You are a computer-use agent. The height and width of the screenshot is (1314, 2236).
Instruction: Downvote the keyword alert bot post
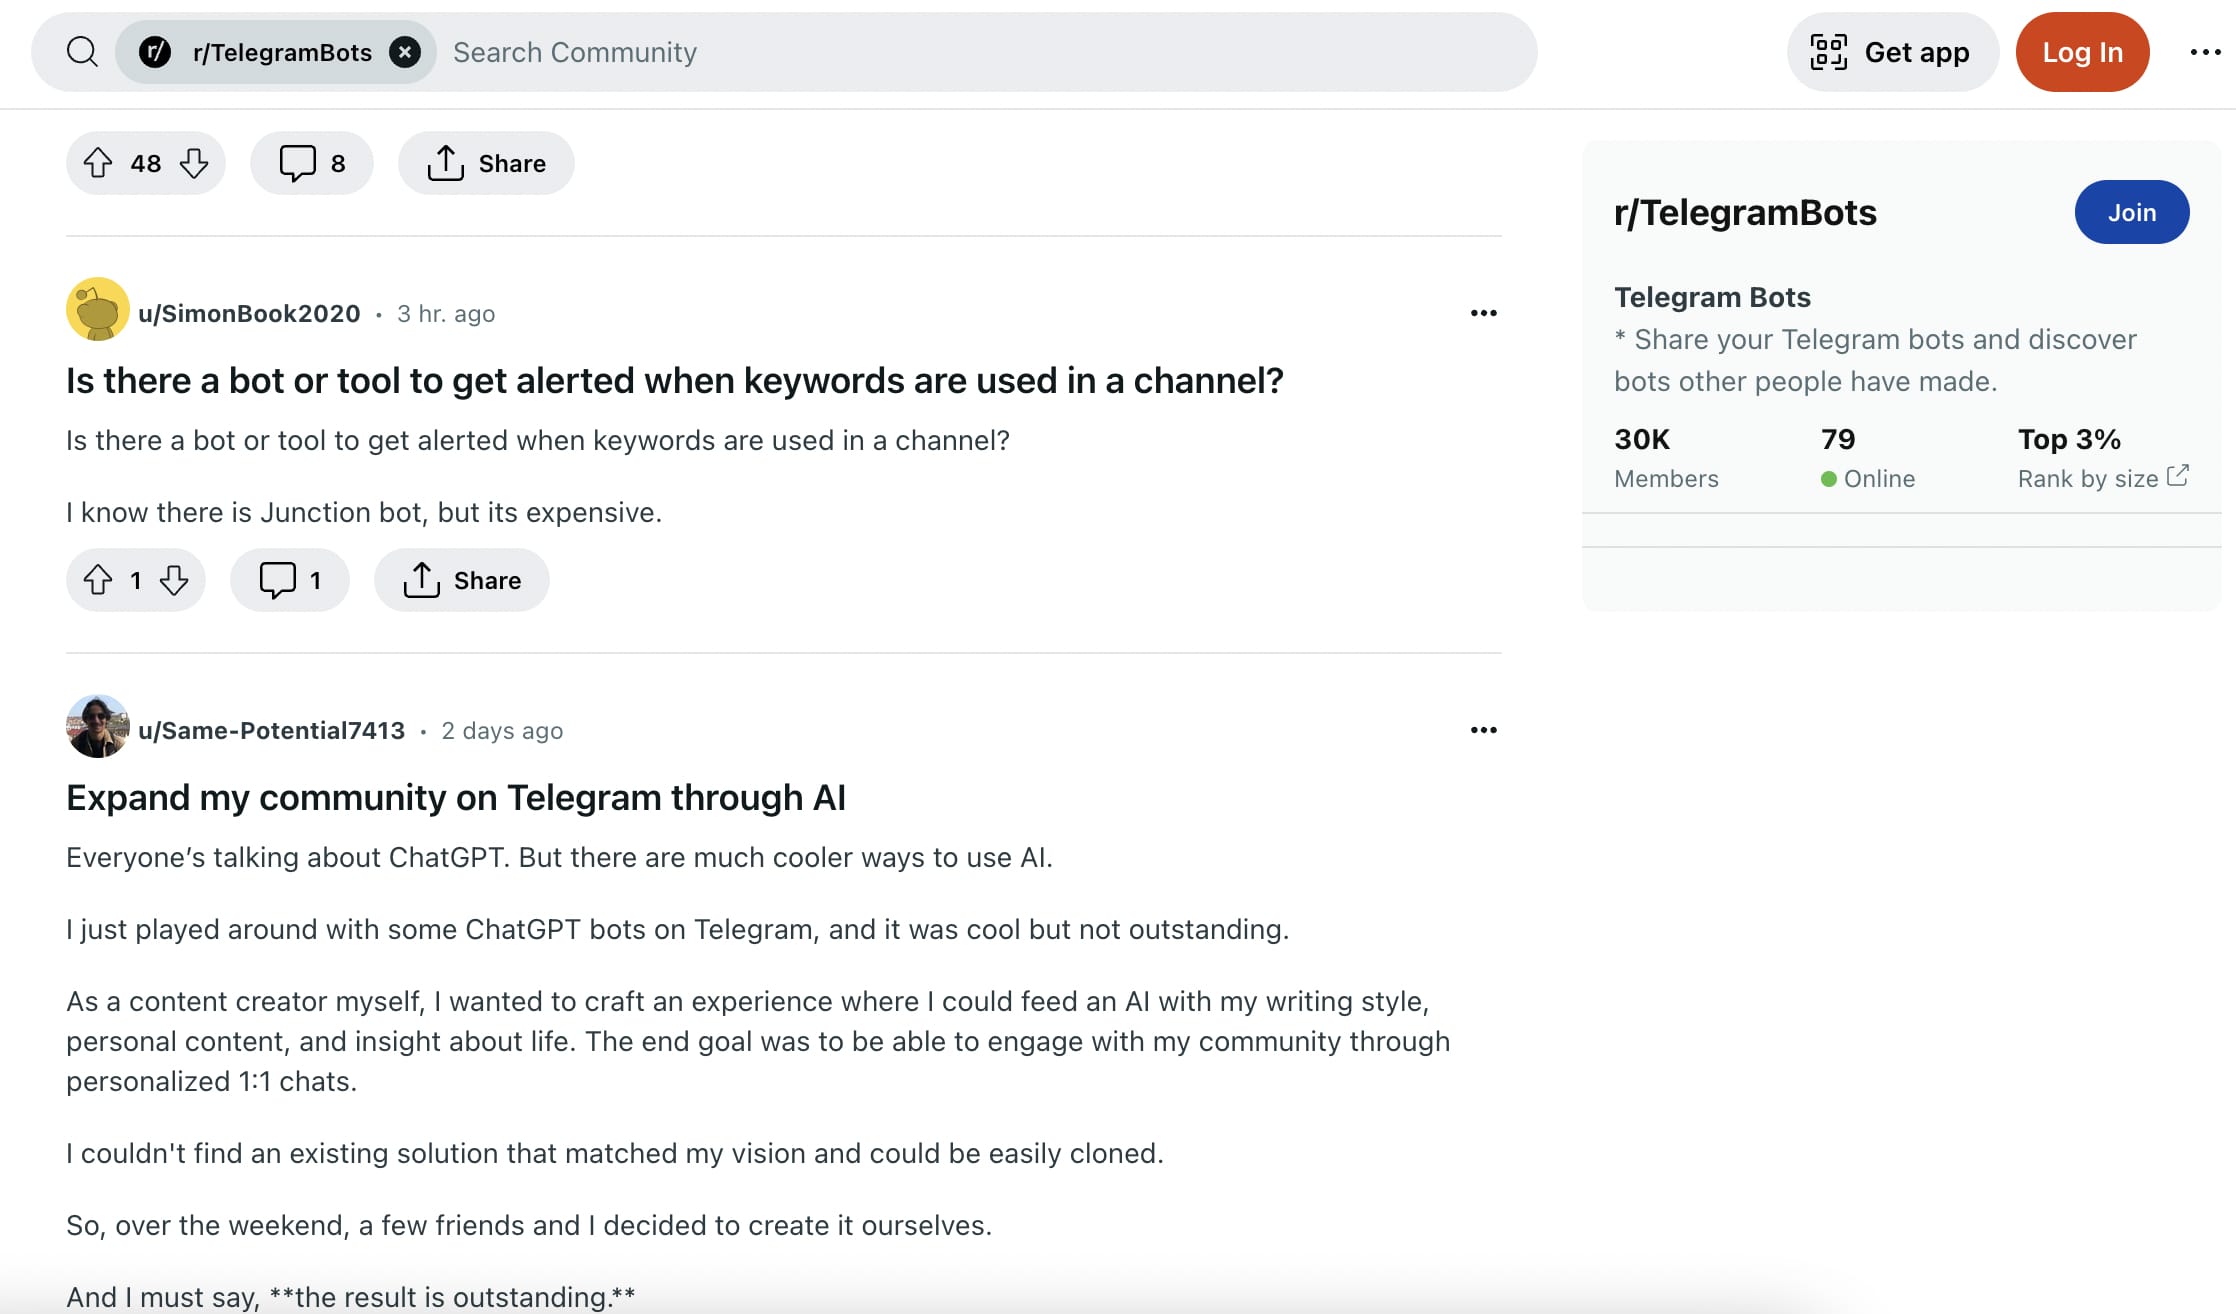tap(174, 580)
